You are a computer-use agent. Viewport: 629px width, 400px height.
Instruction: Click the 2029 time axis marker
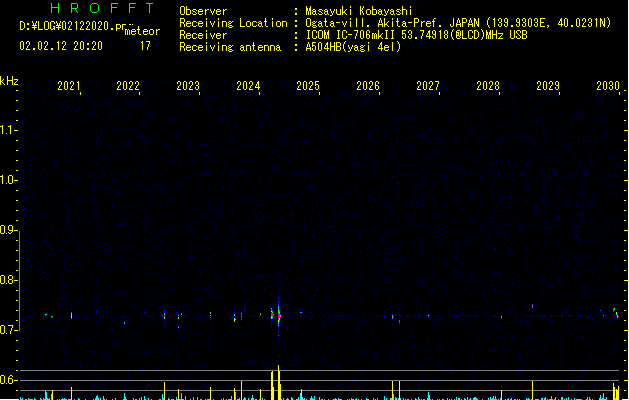[x=548, y=85]
